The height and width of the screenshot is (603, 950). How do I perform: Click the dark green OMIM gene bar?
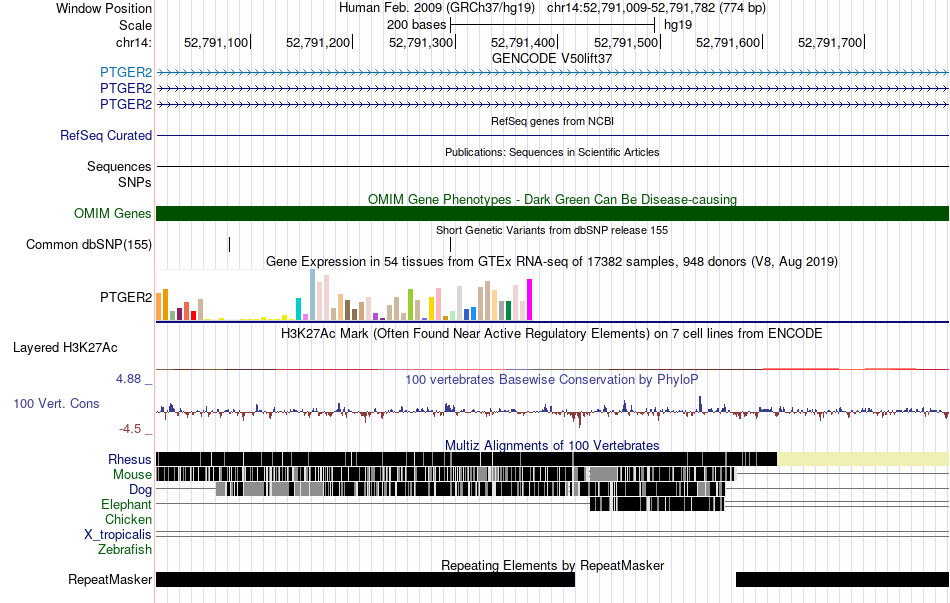click(553, 213)
